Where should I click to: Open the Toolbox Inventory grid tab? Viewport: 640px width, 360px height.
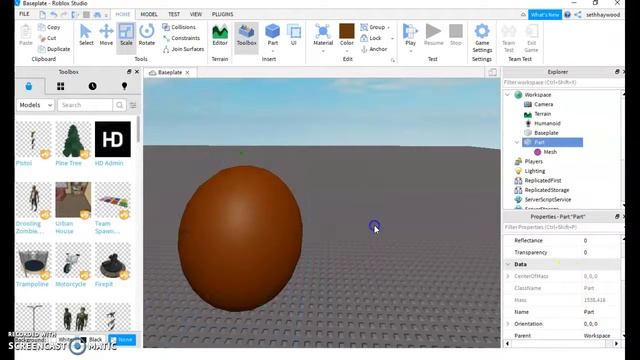[x=60, y=86]
